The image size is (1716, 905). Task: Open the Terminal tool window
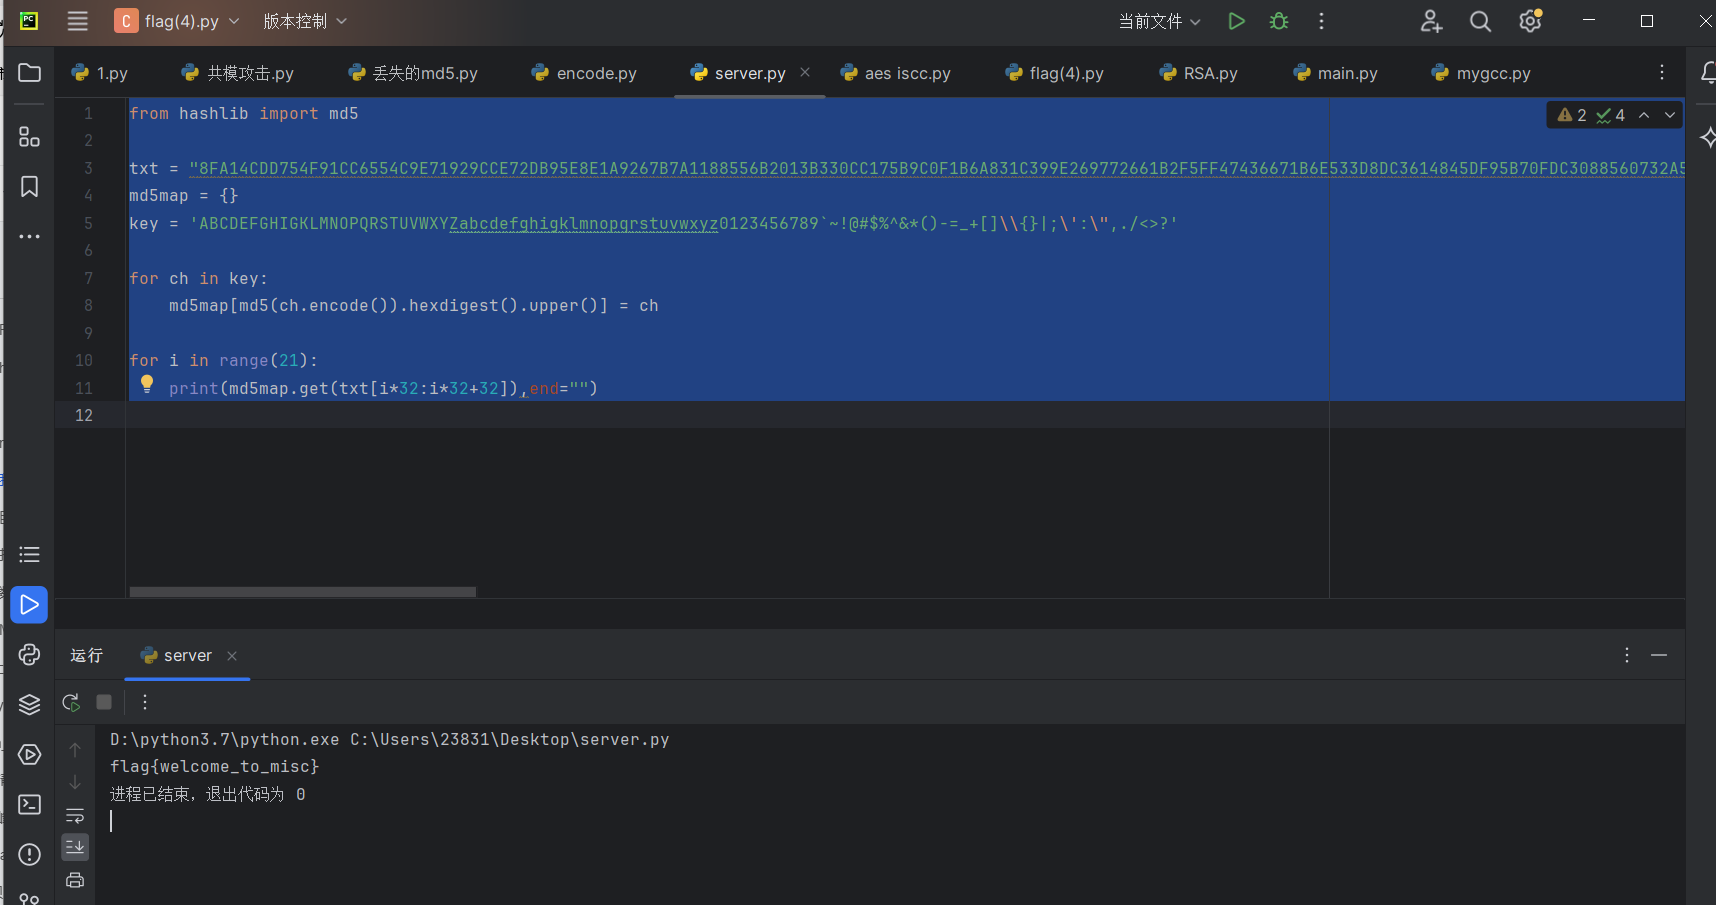[x=29, y=804]
